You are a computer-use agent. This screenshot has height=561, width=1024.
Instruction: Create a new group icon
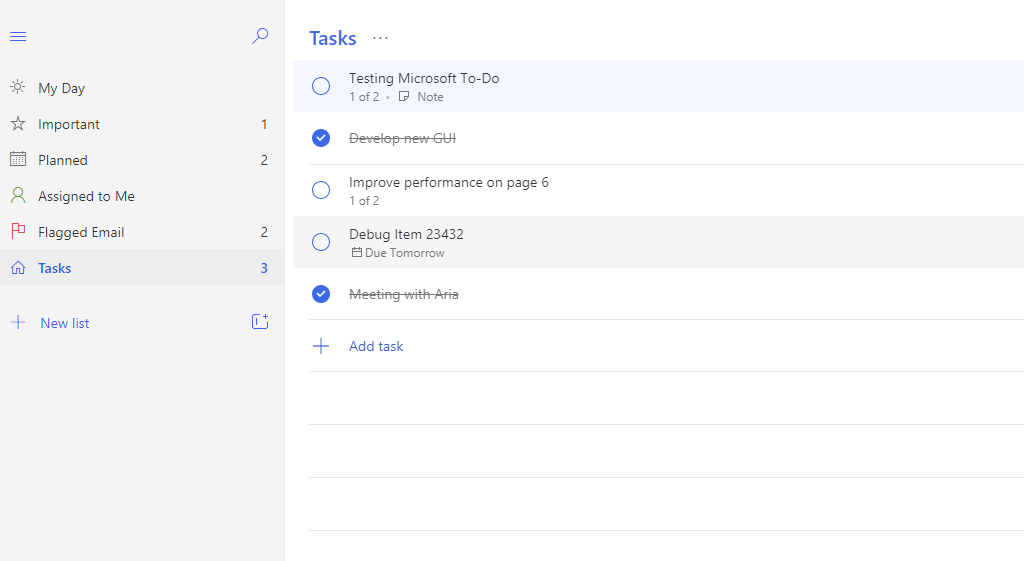[260, 322]
